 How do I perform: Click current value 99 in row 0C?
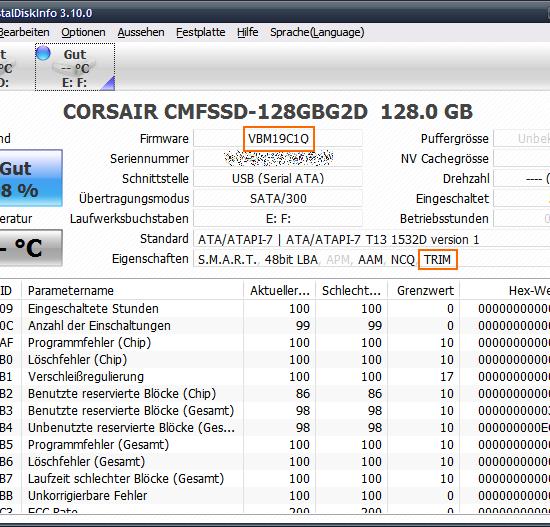point(303,326)
